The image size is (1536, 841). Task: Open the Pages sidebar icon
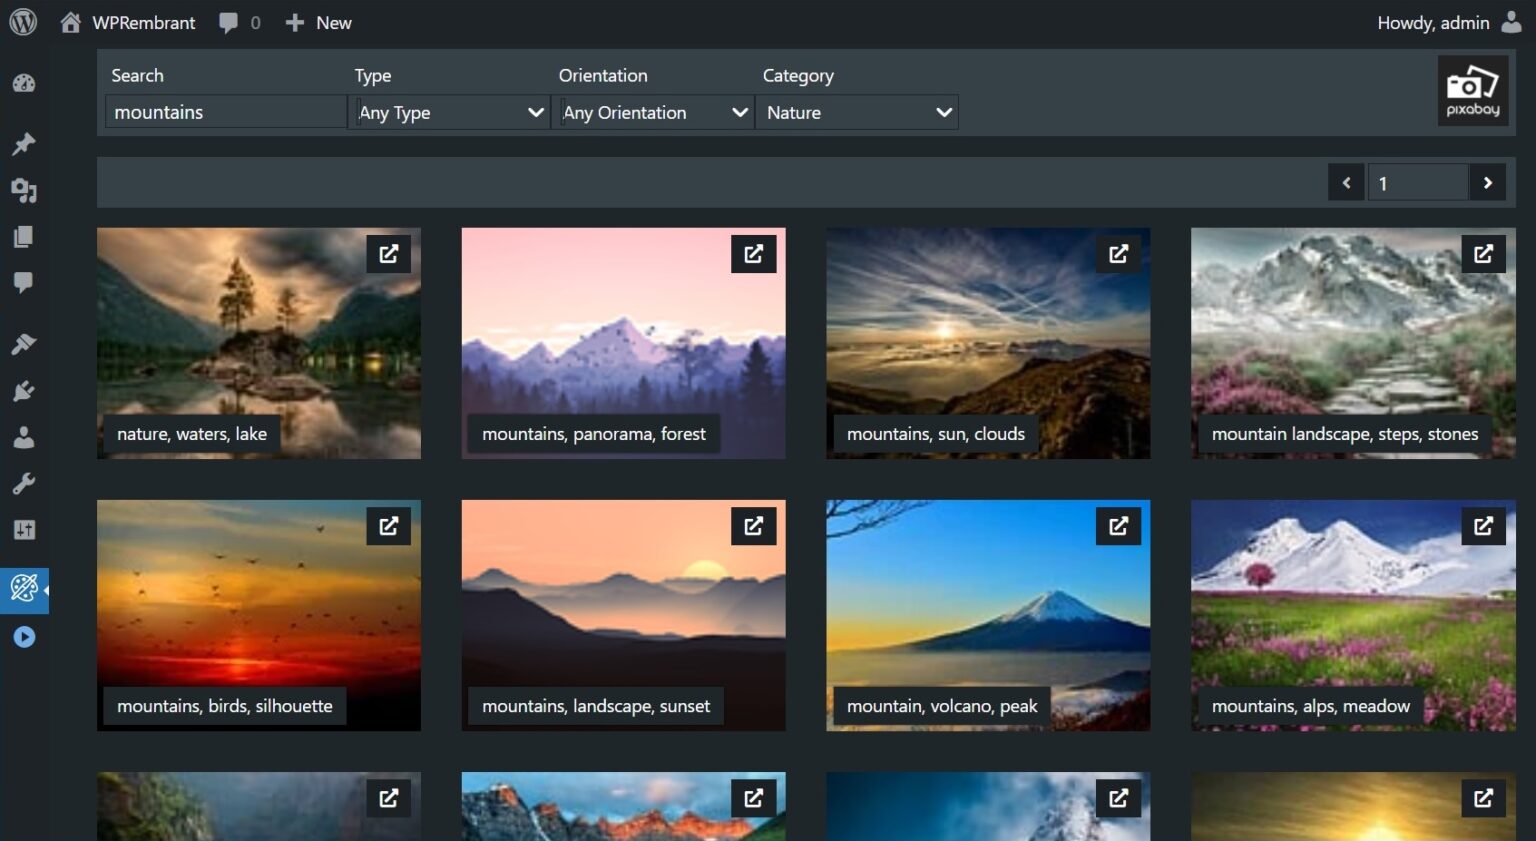point(24,237)
